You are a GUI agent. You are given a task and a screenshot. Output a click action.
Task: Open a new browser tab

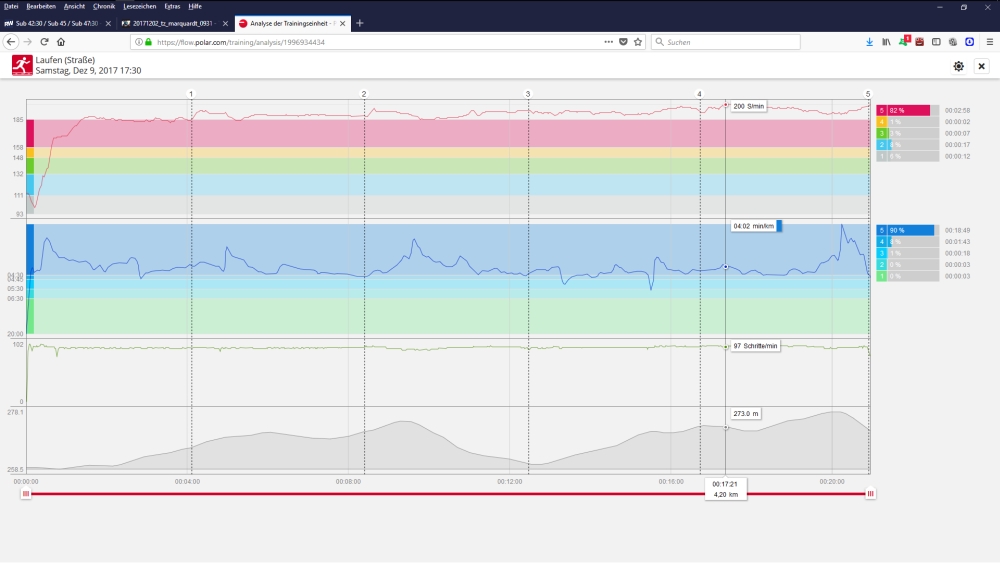pyautogui.click(x=360, y=23)
